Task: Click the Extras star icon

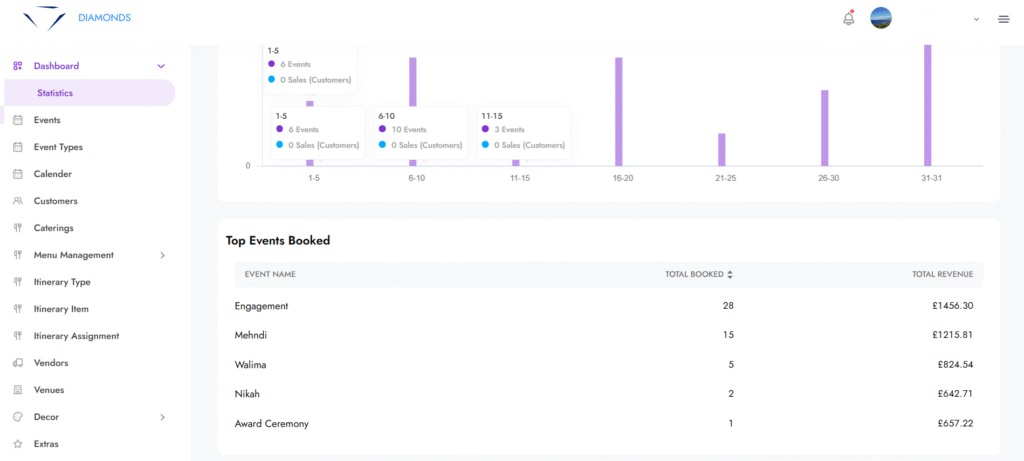Action: tap(18, 444)
